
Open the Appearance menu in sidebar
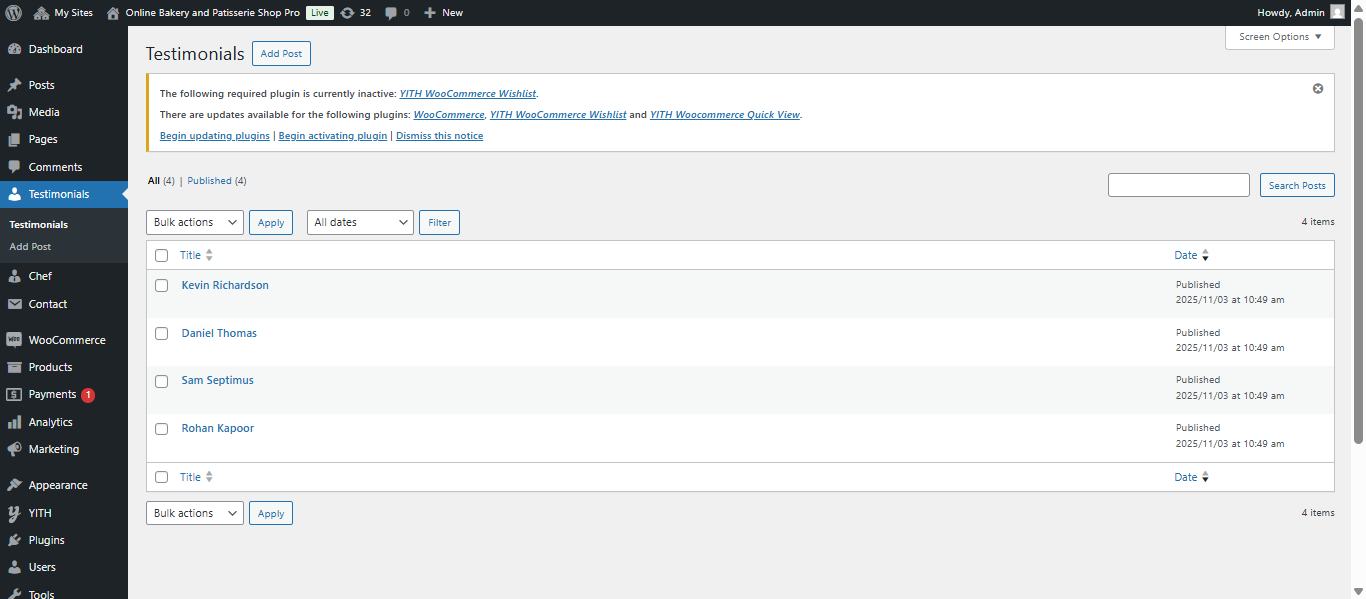tap(58, 485)
